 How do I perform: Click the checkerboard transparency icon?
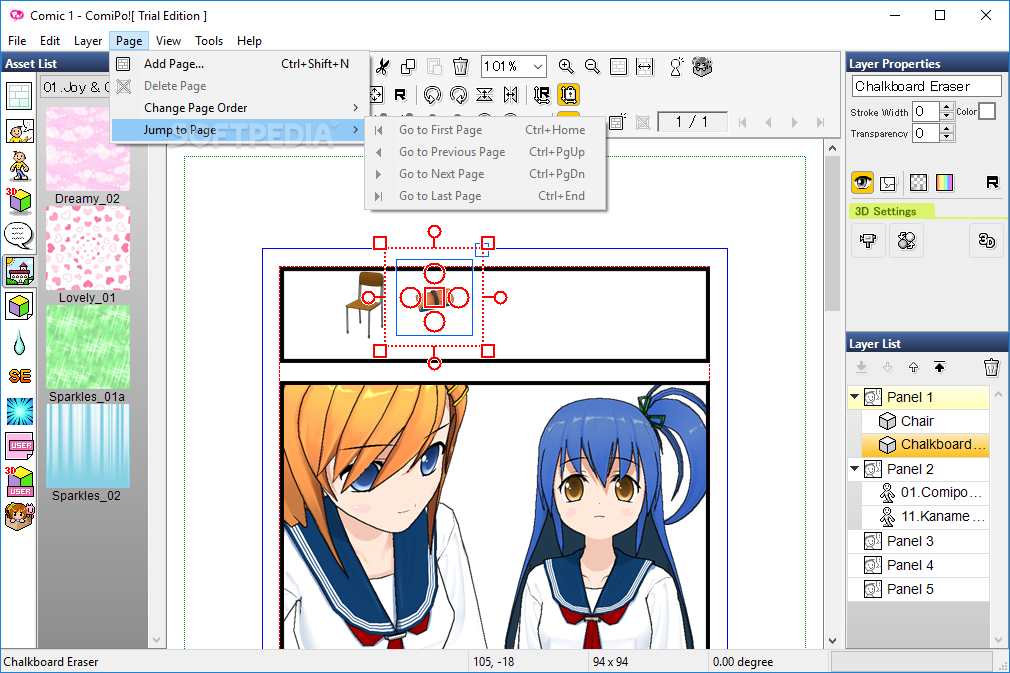919,183
